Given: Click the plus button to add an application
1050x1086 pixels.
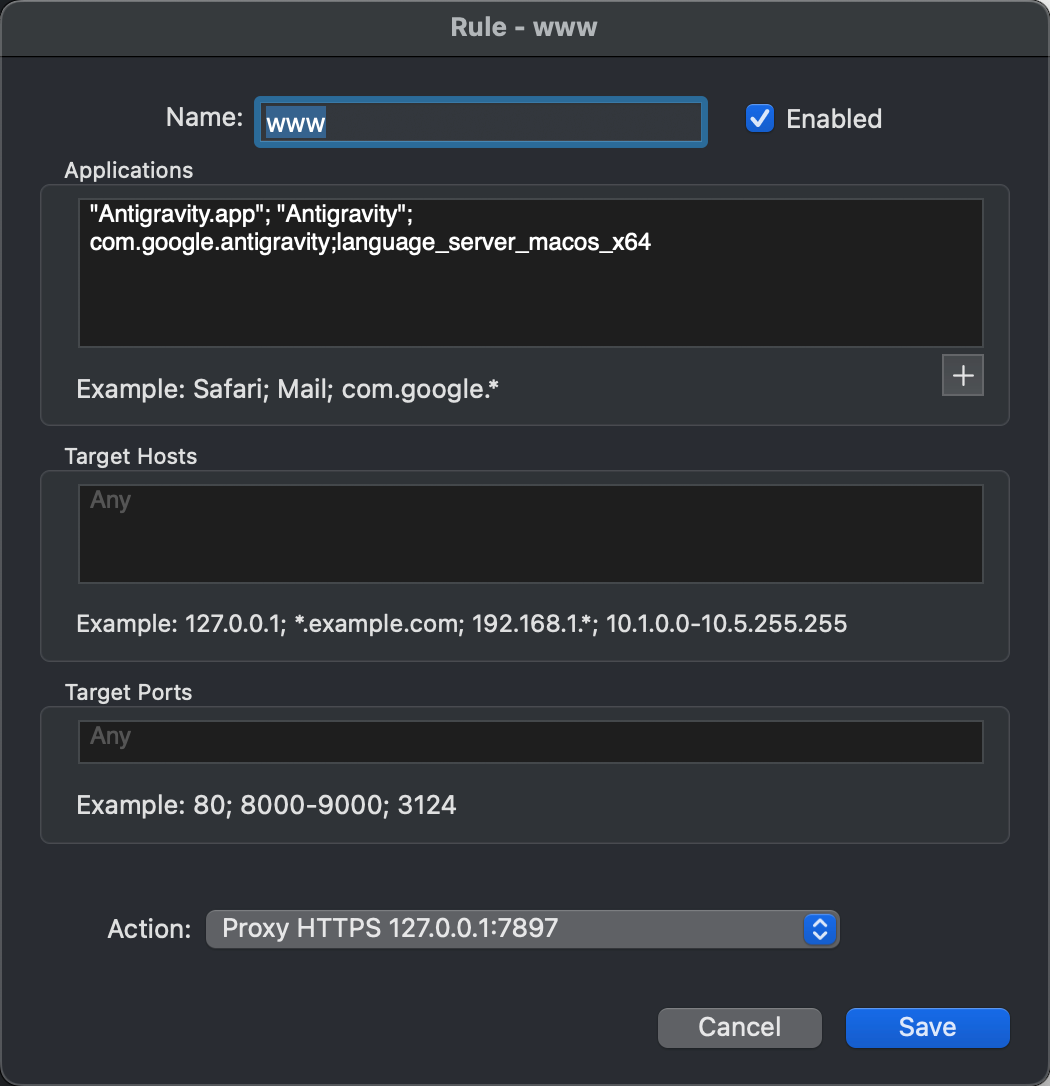Looking at the screenshot, I should click(963, 375).
